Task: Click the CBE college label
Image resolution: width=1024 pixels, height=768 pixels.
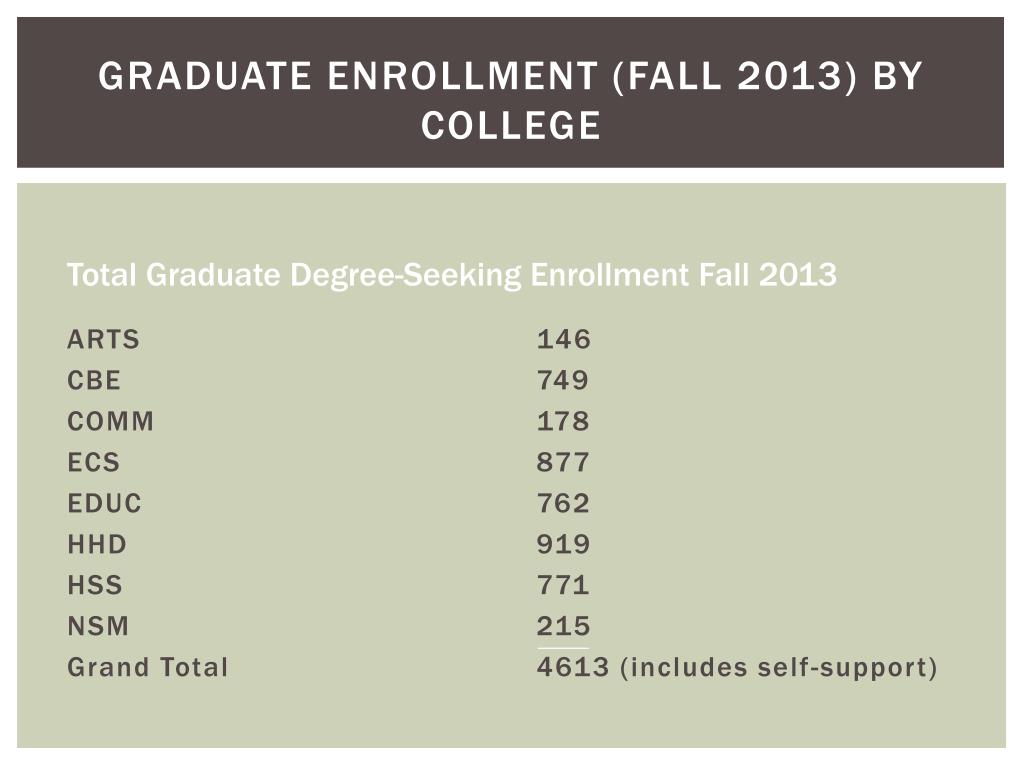Action: click(x=94, y=381)
